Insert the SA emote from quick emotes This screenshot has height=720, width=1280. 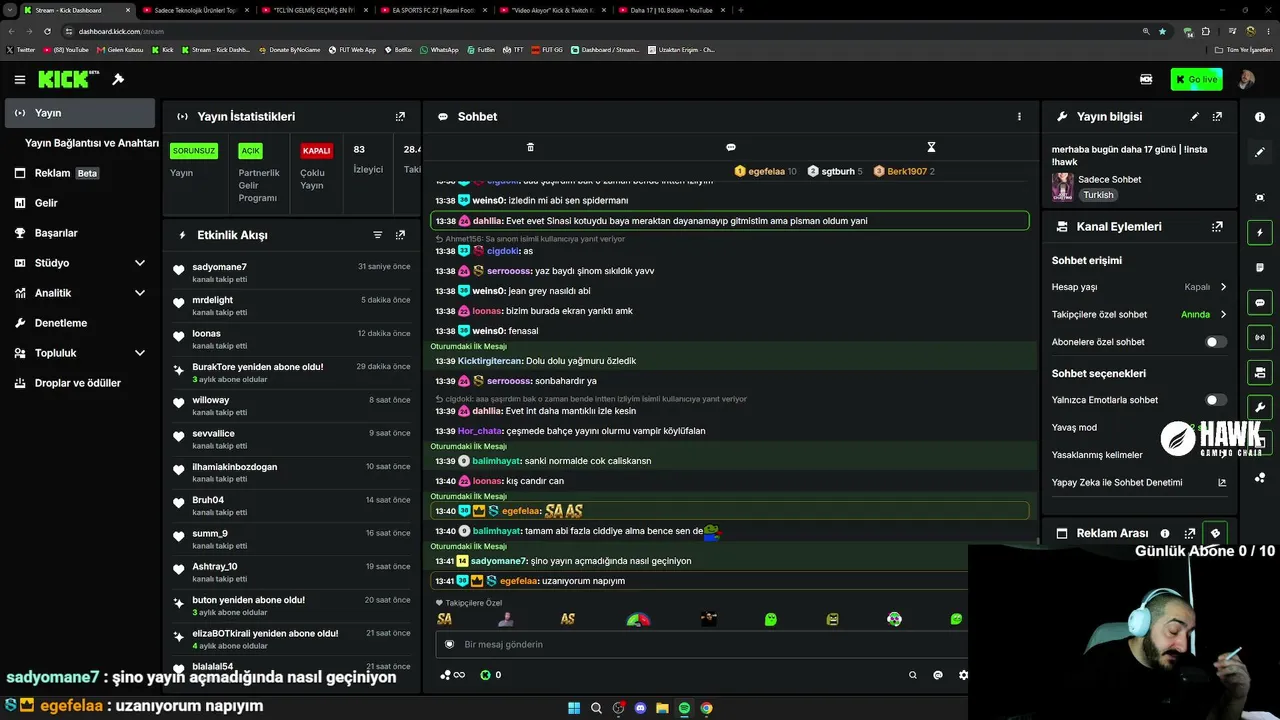(x=445, y=619)
